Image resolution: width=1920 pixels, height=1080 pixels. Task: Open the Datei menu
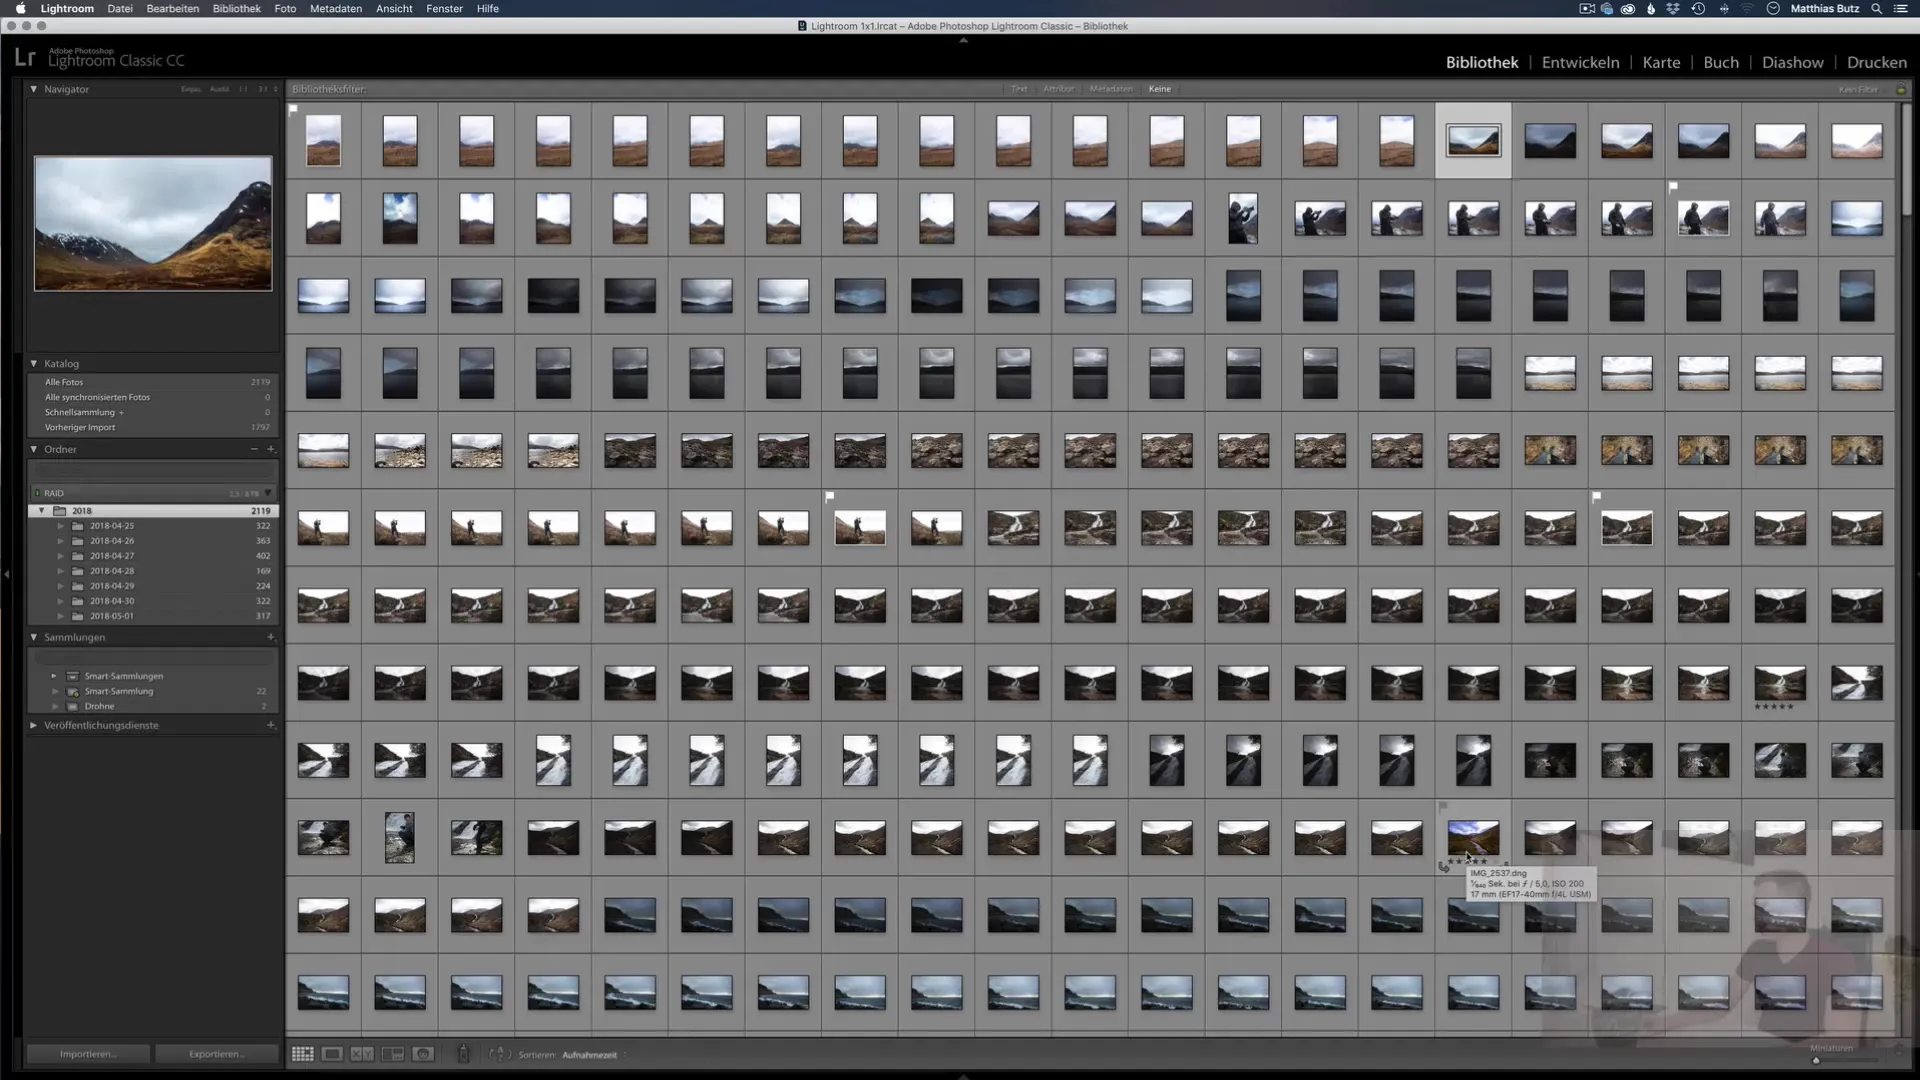(120, 8)
